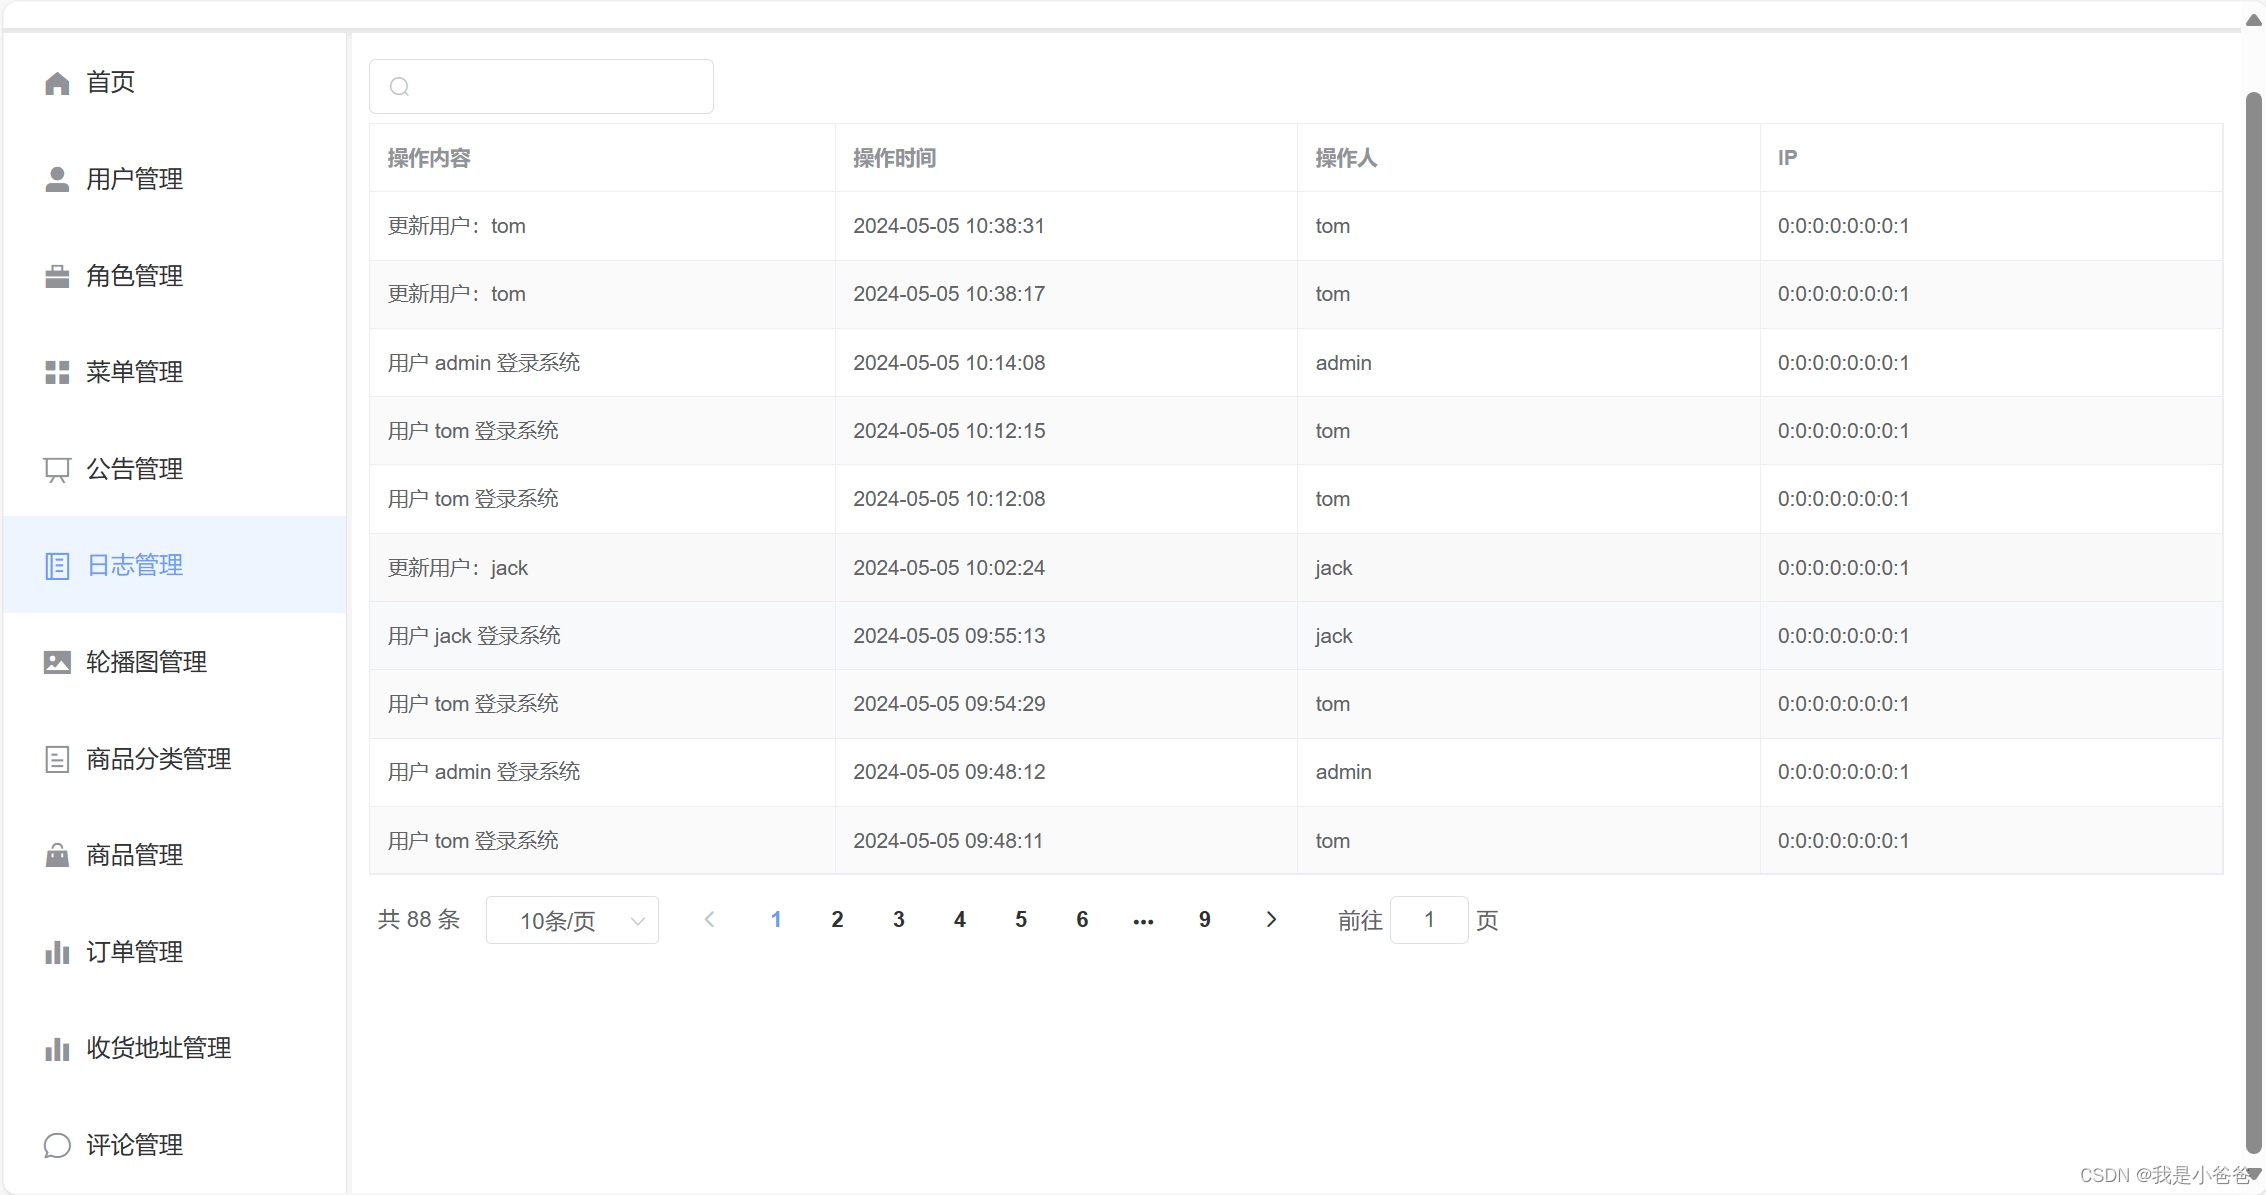Click the magnifier icon in search box

(400, 86)
